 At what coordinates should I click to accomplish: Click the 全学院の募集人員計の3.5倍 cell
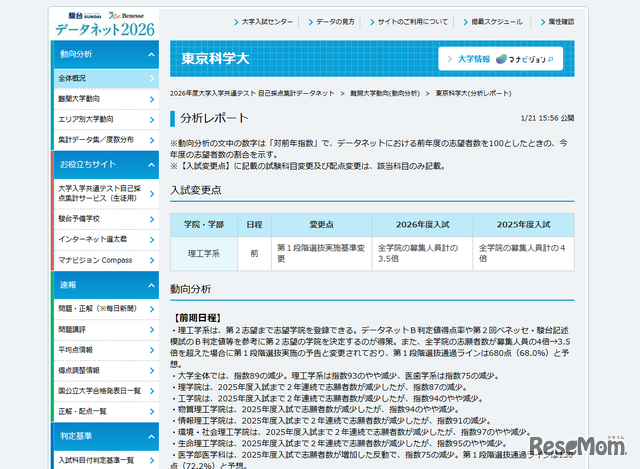pos(422,254)
